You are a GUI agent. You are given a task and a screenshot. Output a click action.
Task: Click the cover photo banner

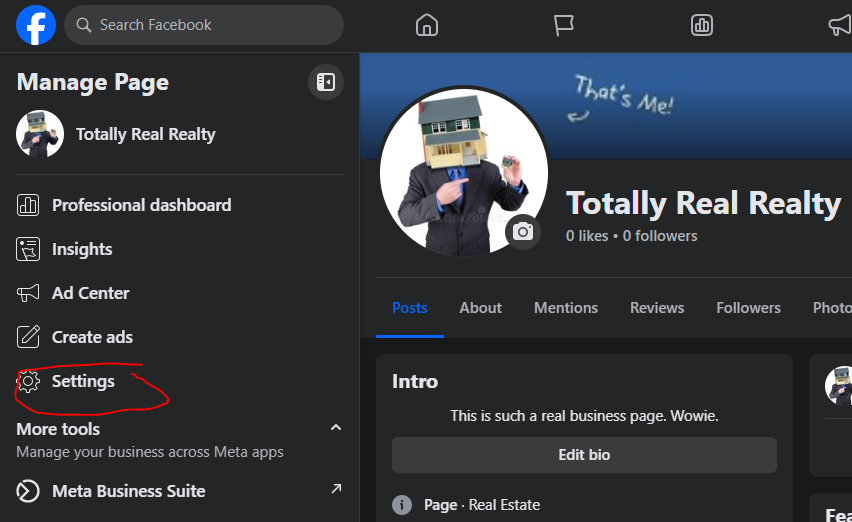[x=606, y=106]
